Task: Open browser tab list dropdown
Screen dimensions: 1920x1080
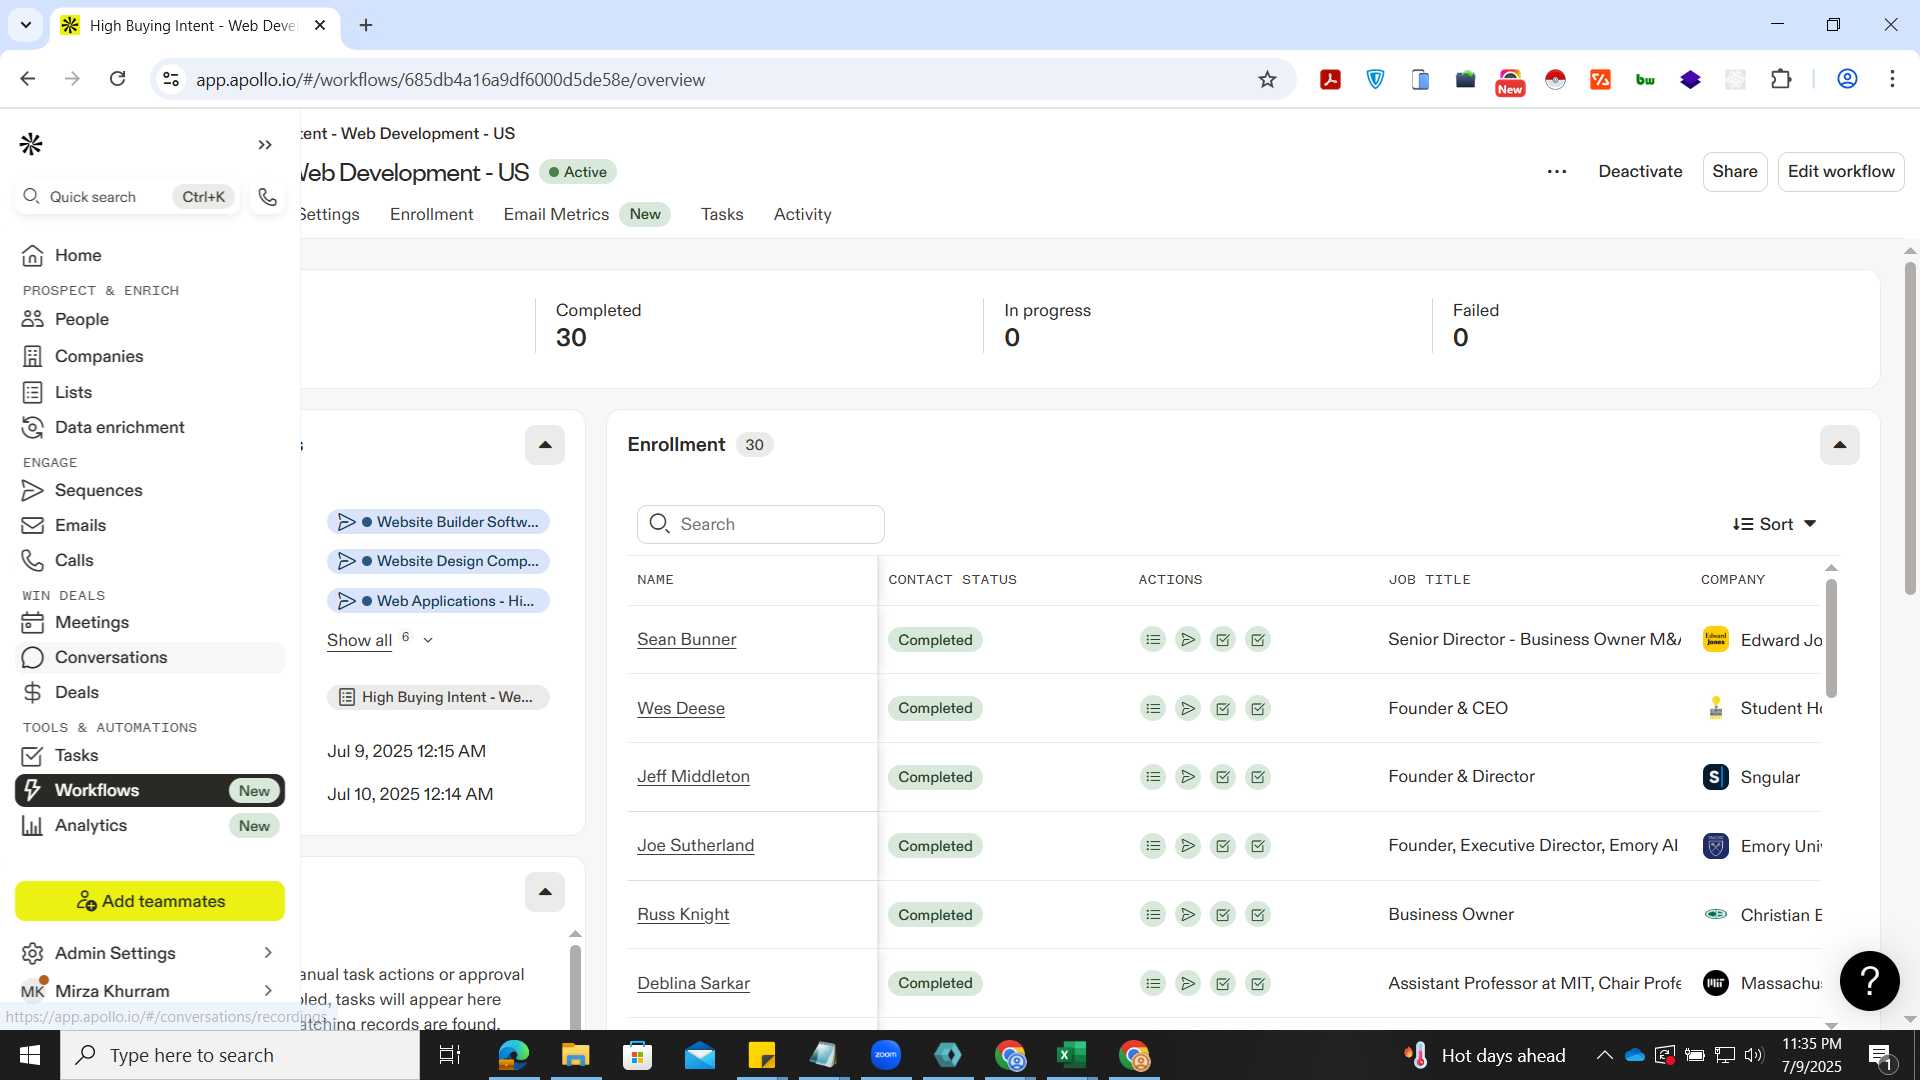Action: (26, 25)
